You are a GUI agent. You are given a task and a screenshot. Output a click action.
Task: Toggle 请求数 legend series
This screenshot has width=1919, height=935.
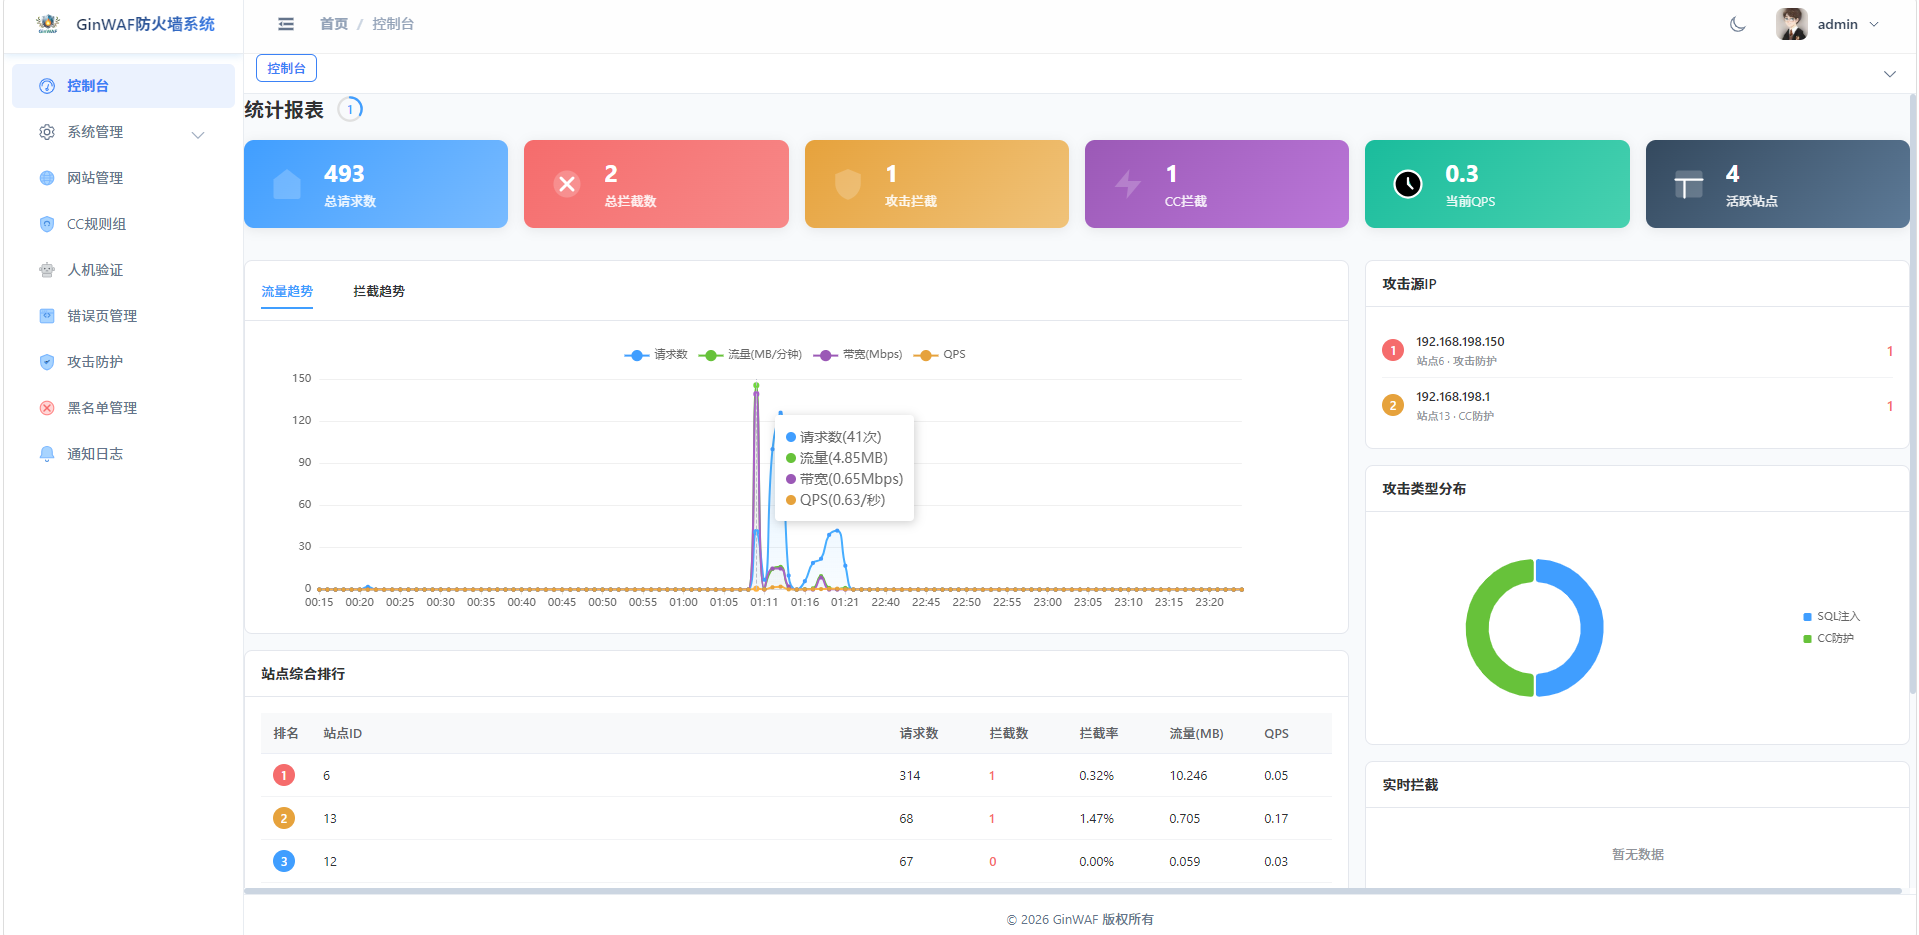coord(656,355)
